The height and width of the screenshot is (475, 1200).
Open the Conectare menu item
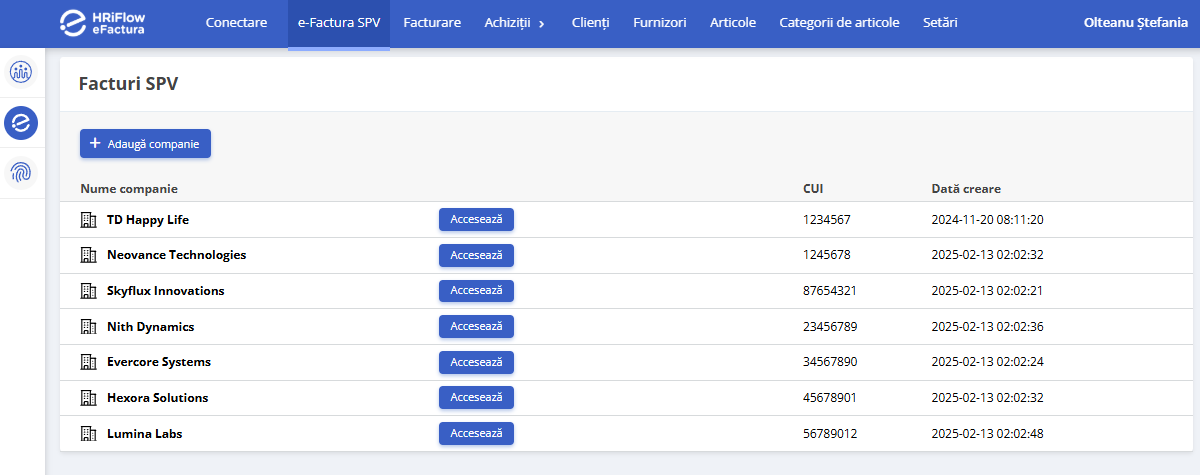pos(236,23)
